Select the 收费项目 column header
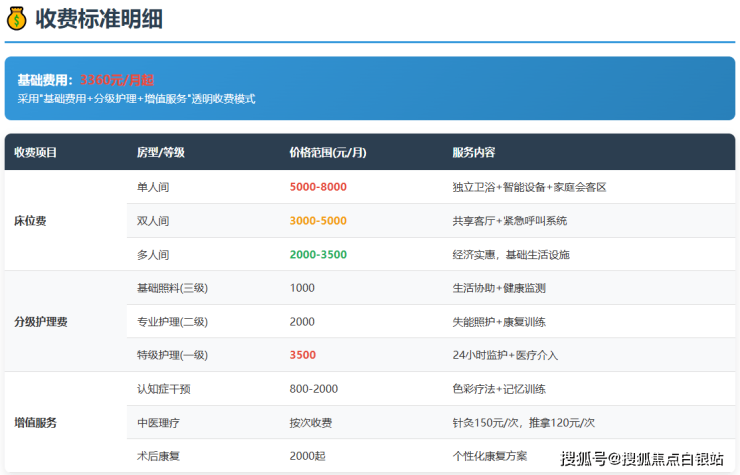This screenshot has height=475, width=740. pyautogui.click(x=36, y=153)
